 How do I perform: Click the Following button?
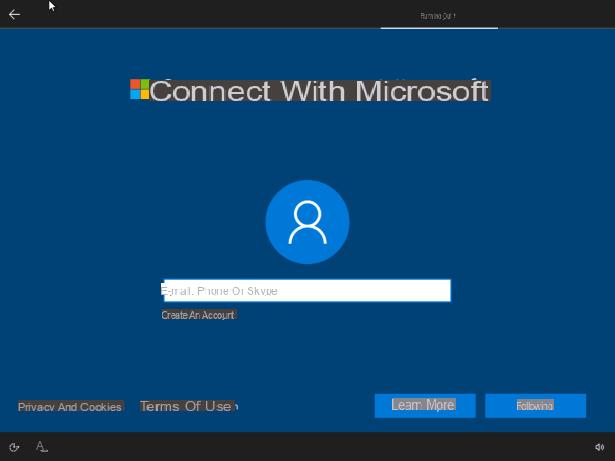tap(535, 406)
